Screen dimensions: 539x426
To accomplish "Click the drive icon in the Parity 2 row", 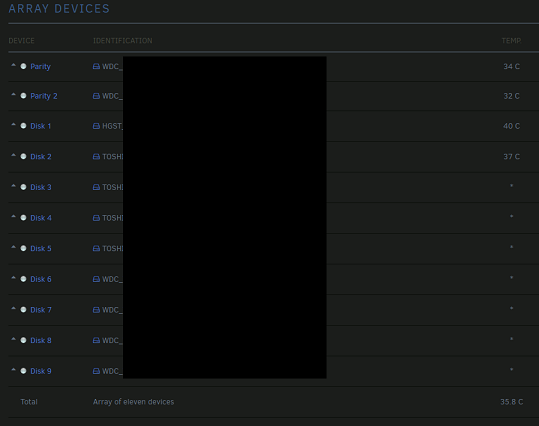I will coord(96,96).
